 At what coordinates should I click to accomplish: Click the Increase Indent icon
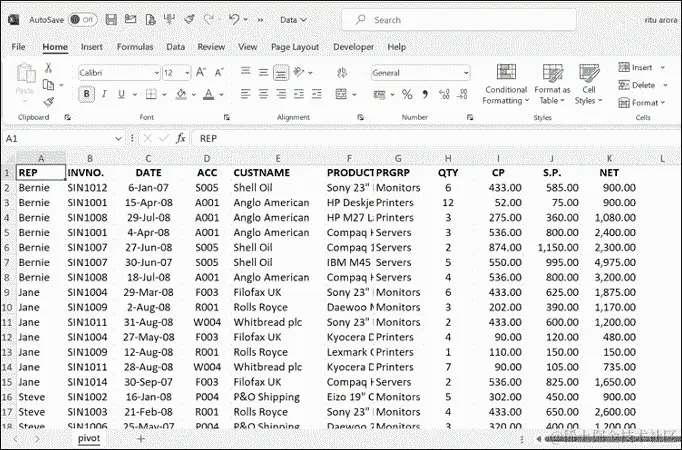click(316, 94)
